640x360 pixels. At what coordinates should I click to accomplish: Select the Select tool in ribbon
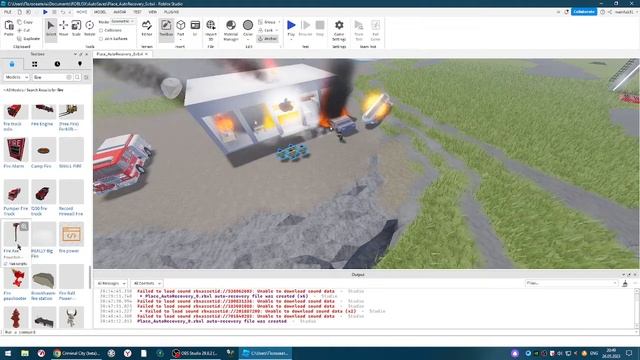point(51,29)
